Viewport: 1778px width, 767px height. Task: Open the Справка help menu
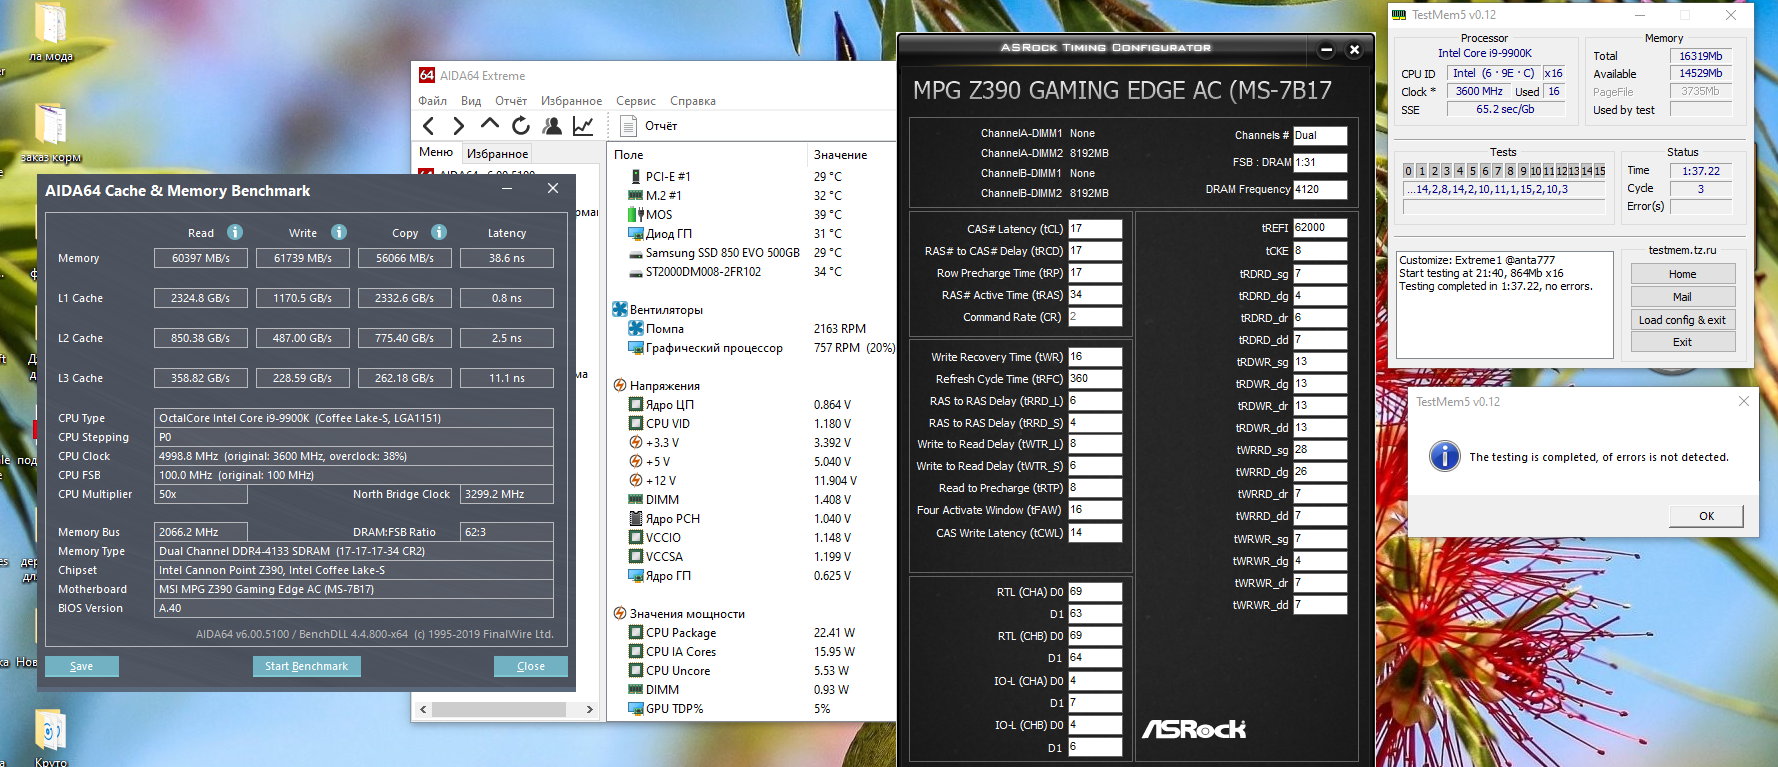[693, 101]
